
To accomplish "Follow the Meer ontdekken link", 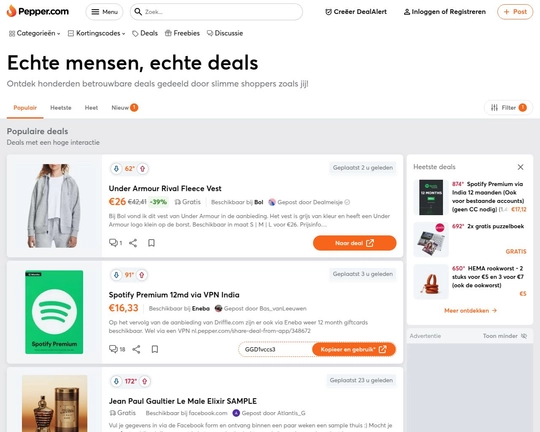I will [470, 310].
